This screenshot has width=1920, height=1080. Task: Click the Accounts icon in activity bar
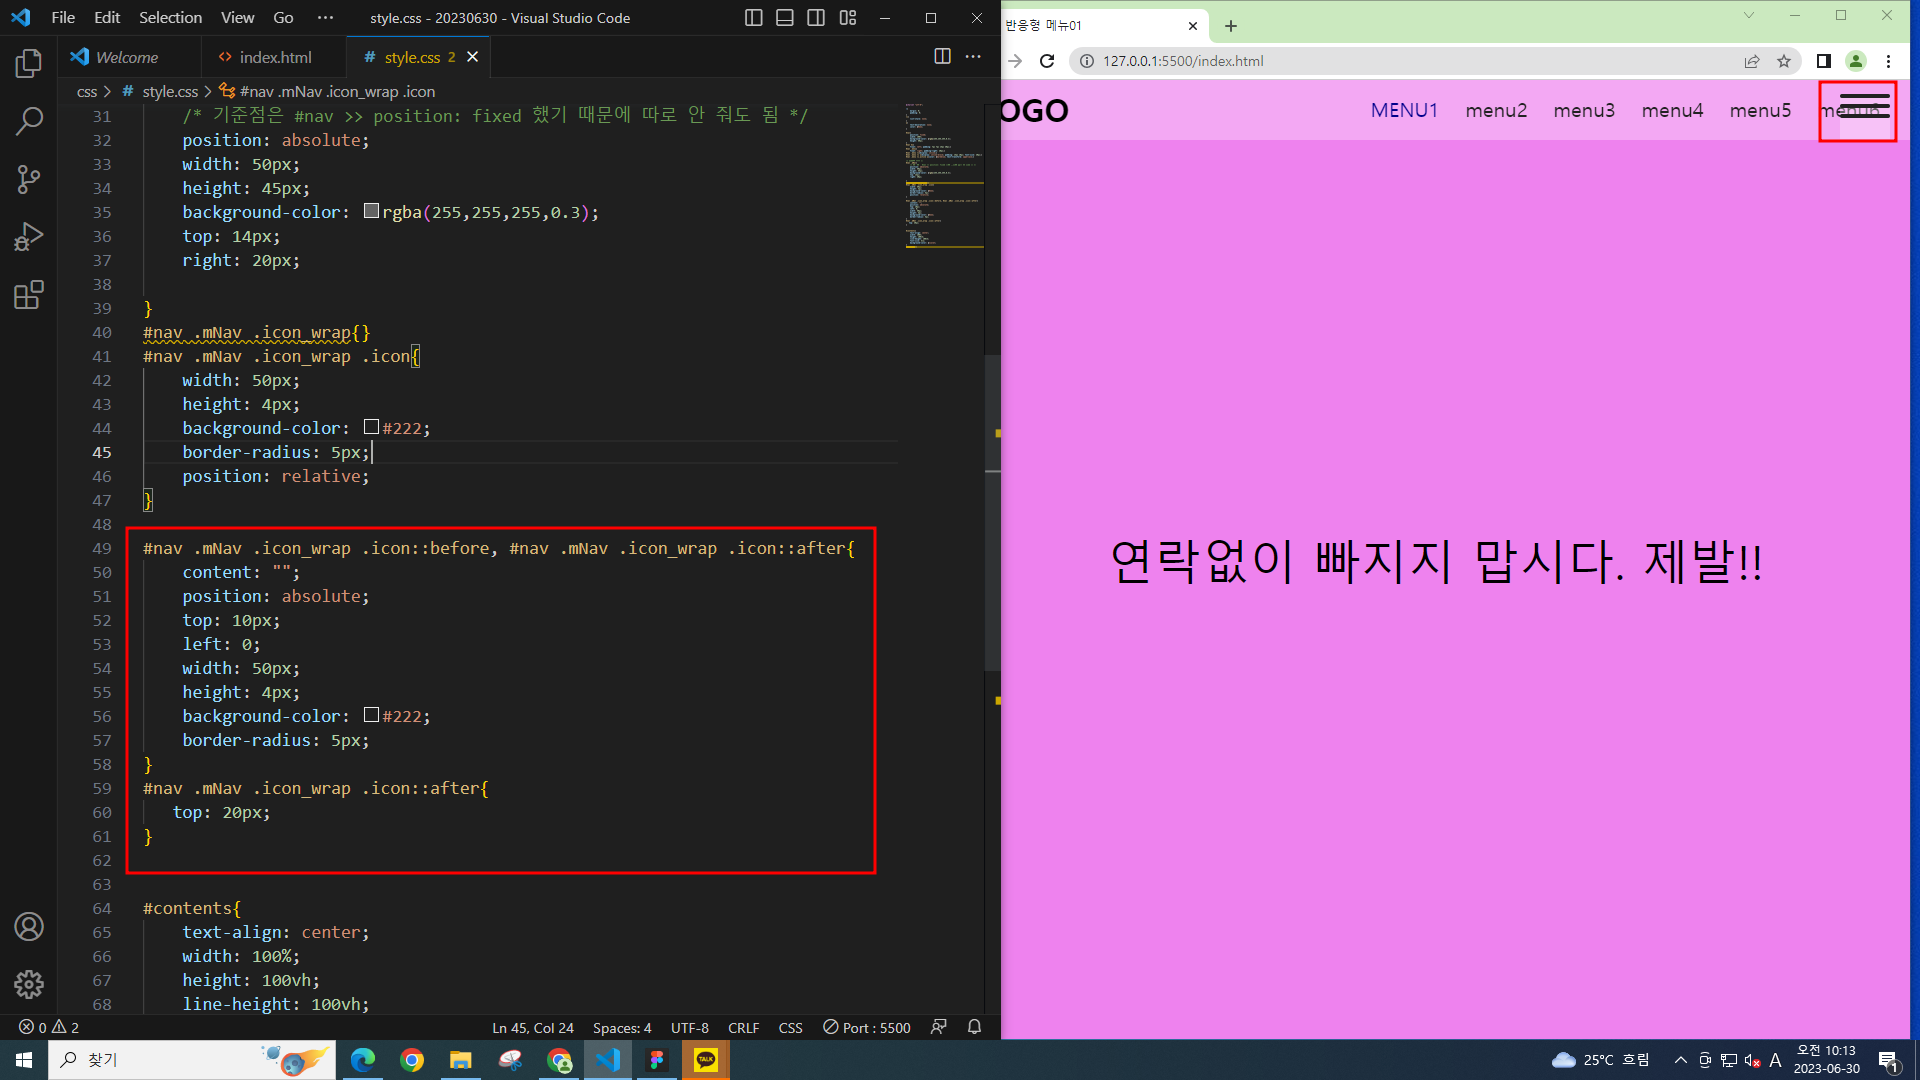pos(29,927)
